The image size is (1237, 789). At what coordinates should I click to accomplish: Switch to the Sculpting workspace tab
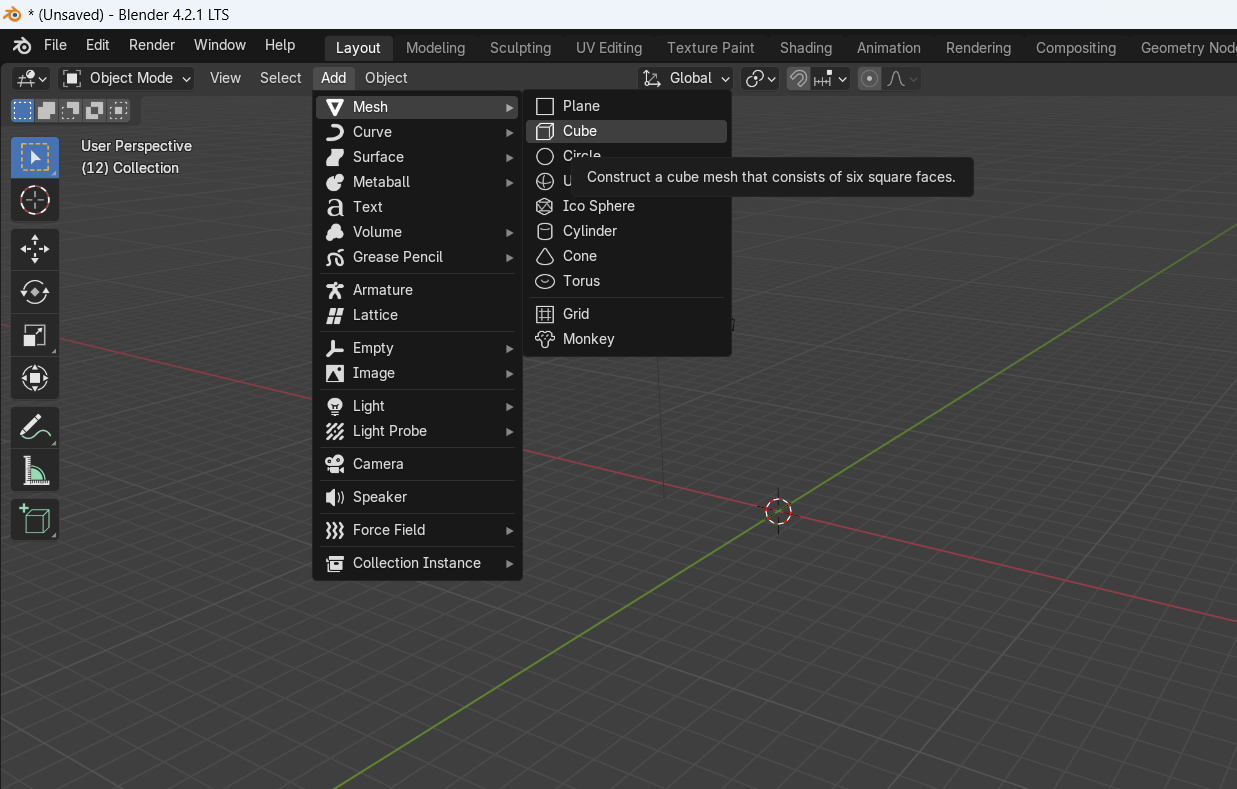point(520,48)
